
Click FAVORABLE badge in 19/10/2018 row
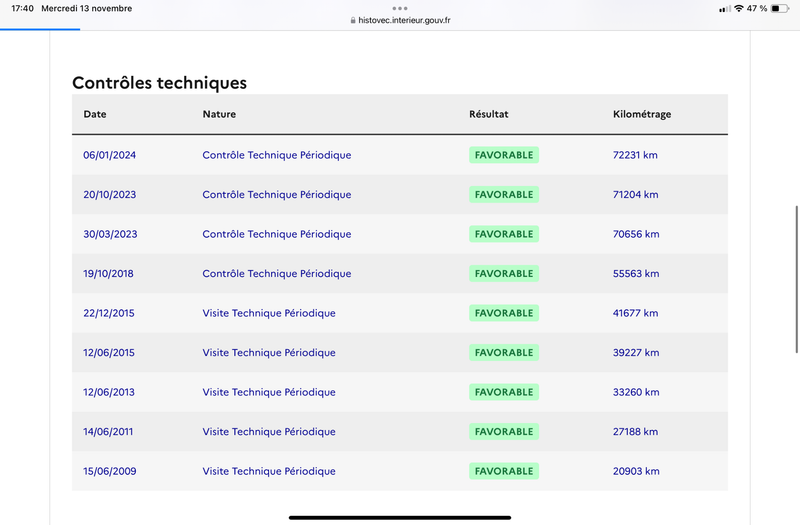pyautogui.click(x=504, y=273)
